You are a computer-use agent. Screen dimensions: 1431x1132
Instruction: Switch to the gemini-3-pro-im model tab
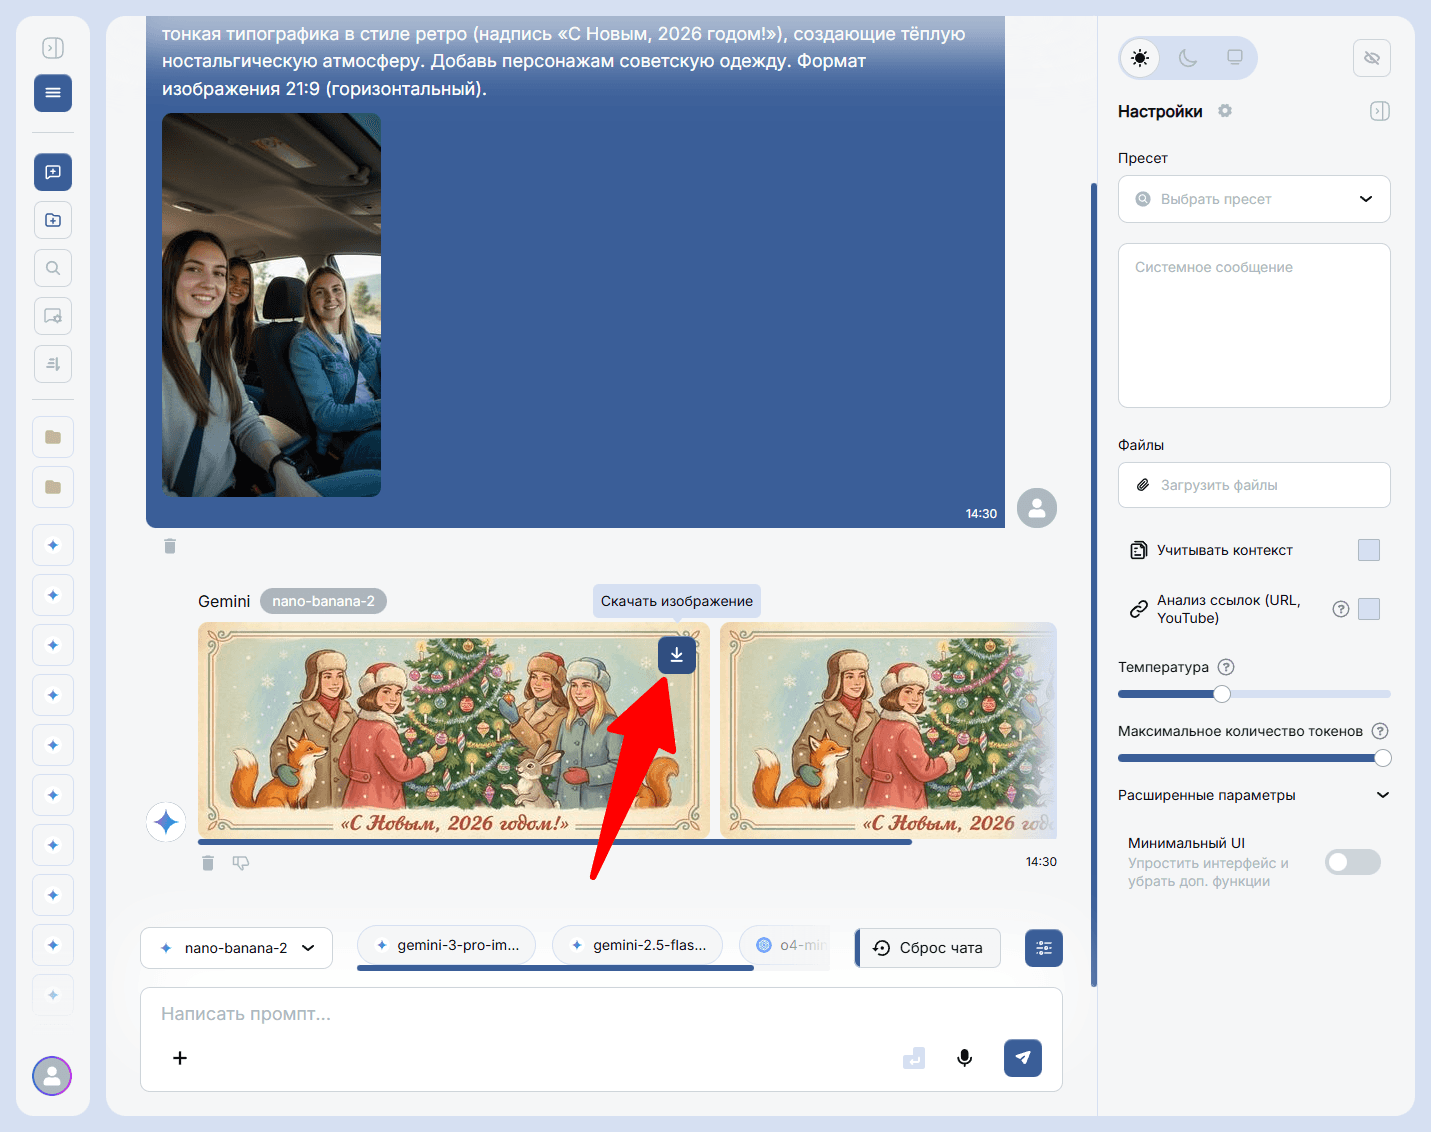click(446, 944)
